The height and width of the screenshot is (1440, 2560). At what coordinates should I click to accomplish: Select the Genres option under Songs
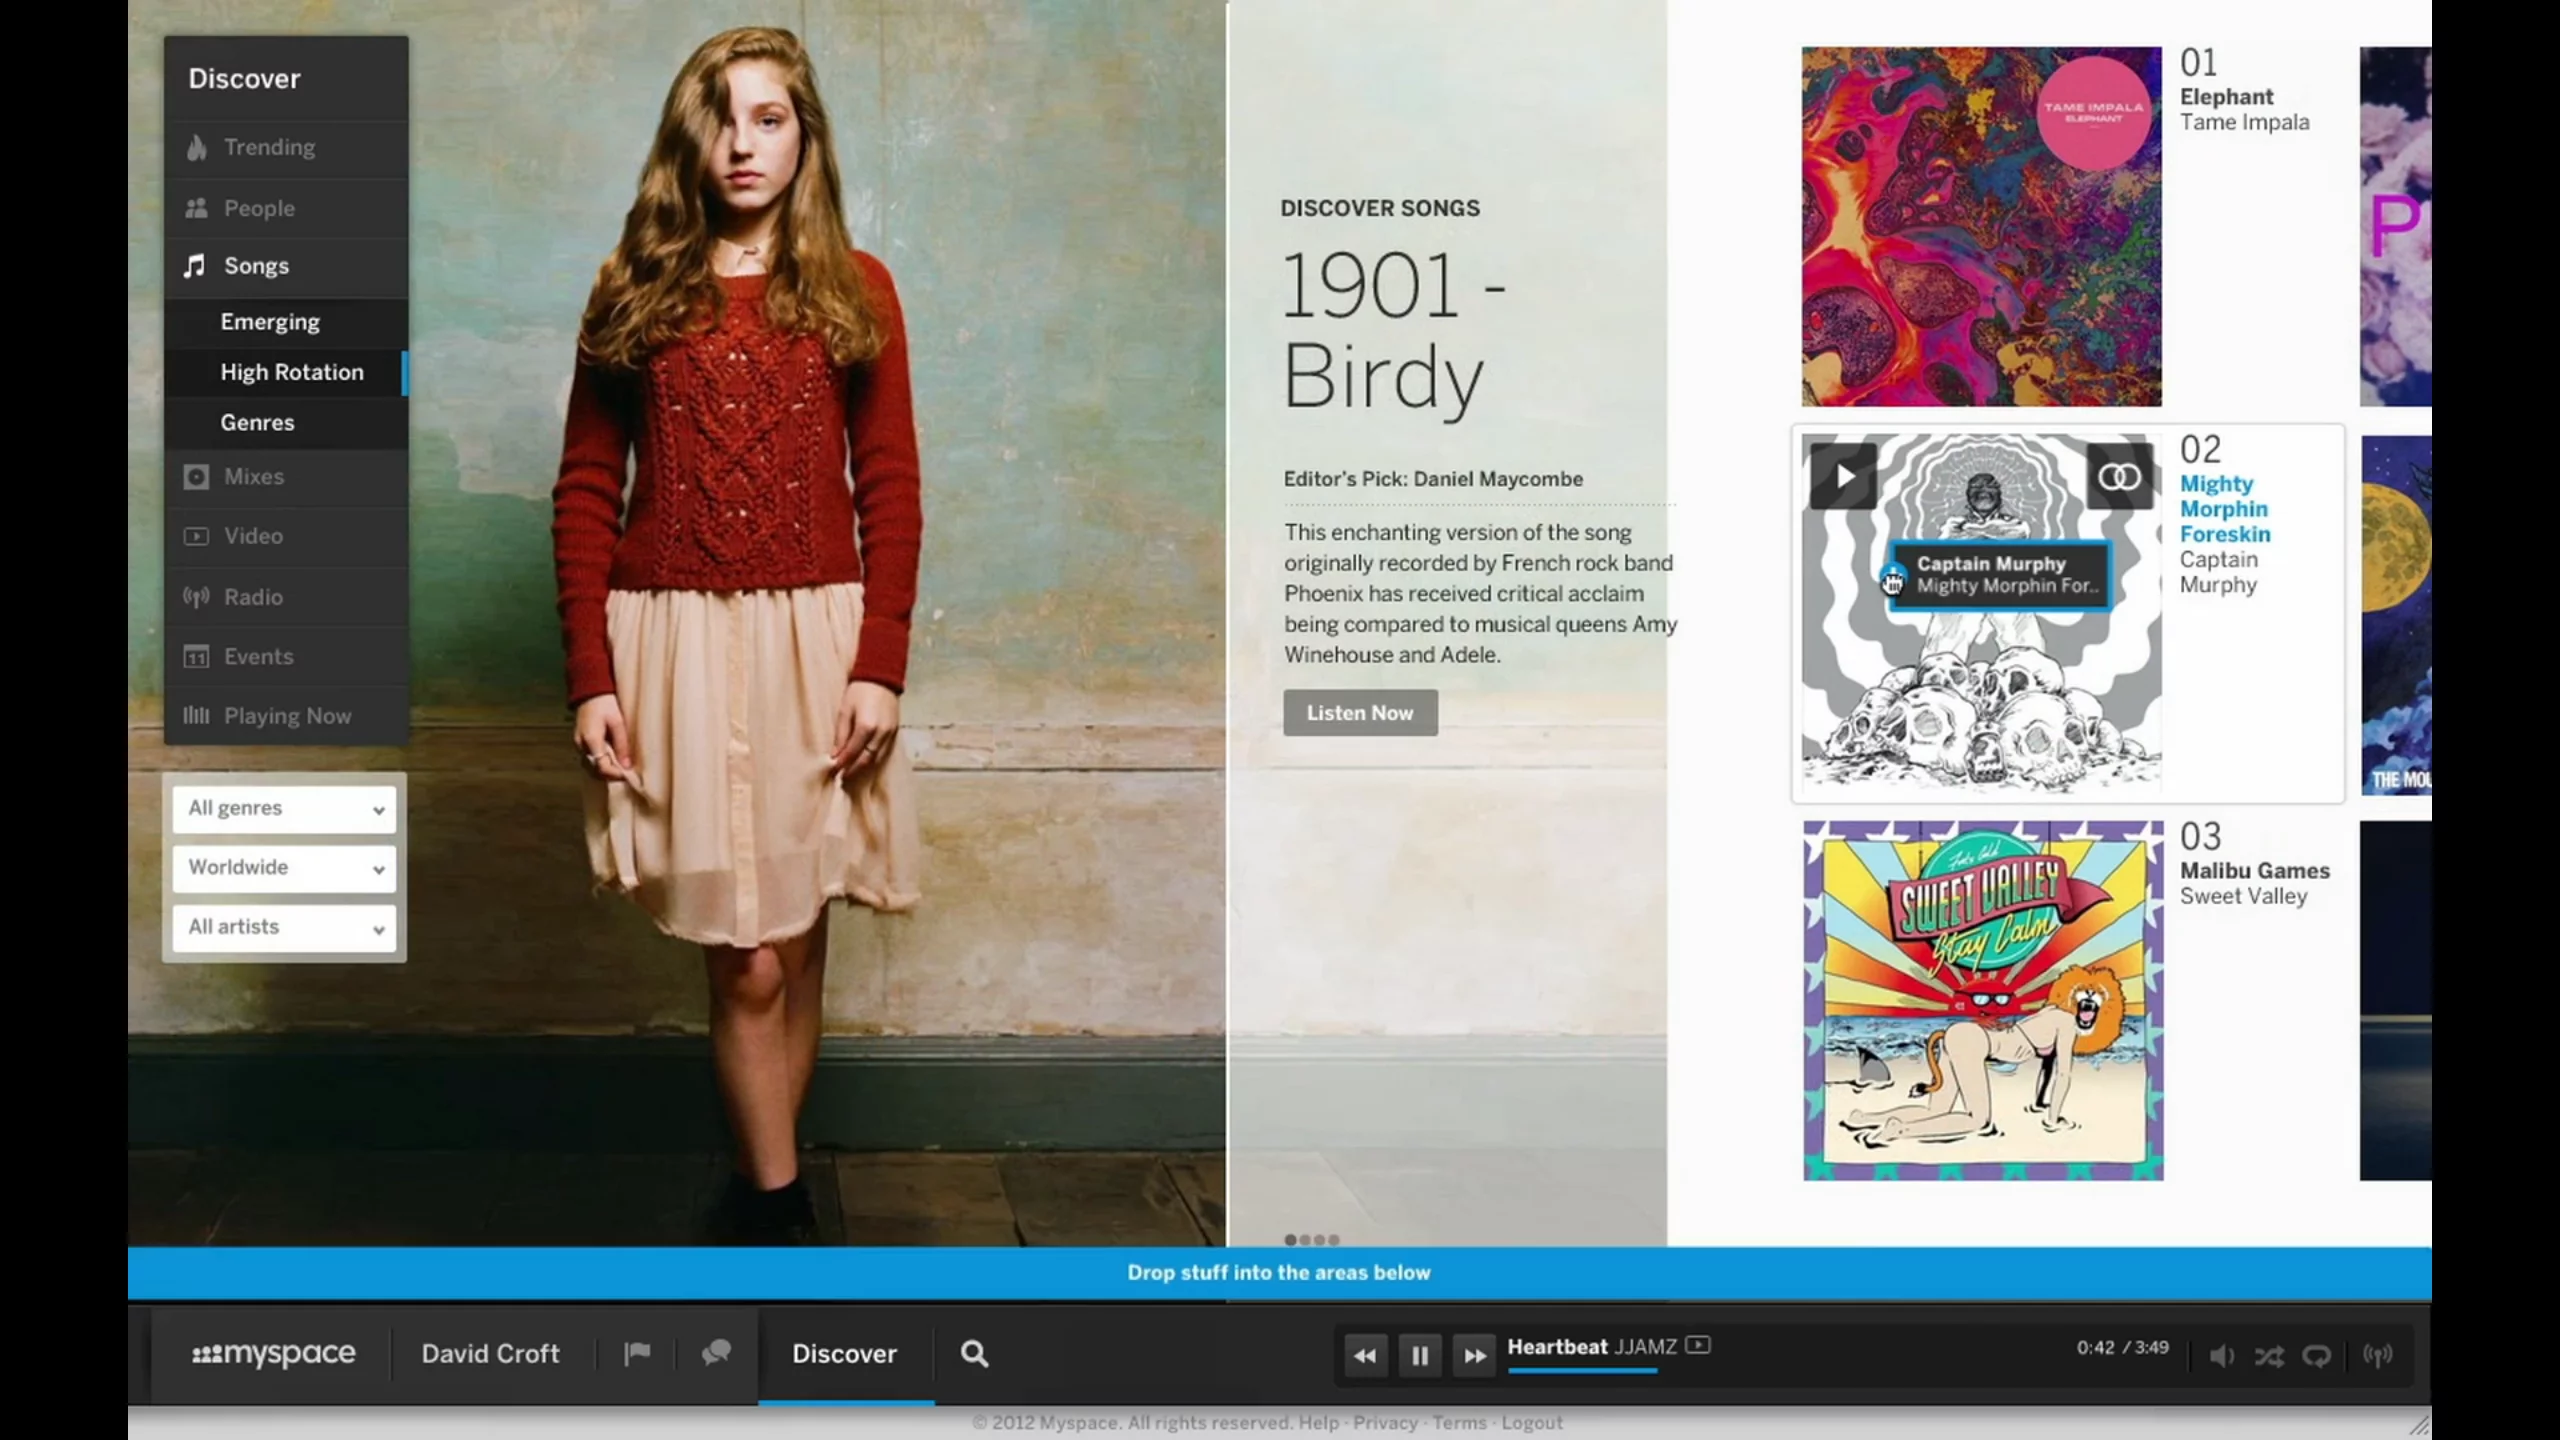tap(258, 422)
